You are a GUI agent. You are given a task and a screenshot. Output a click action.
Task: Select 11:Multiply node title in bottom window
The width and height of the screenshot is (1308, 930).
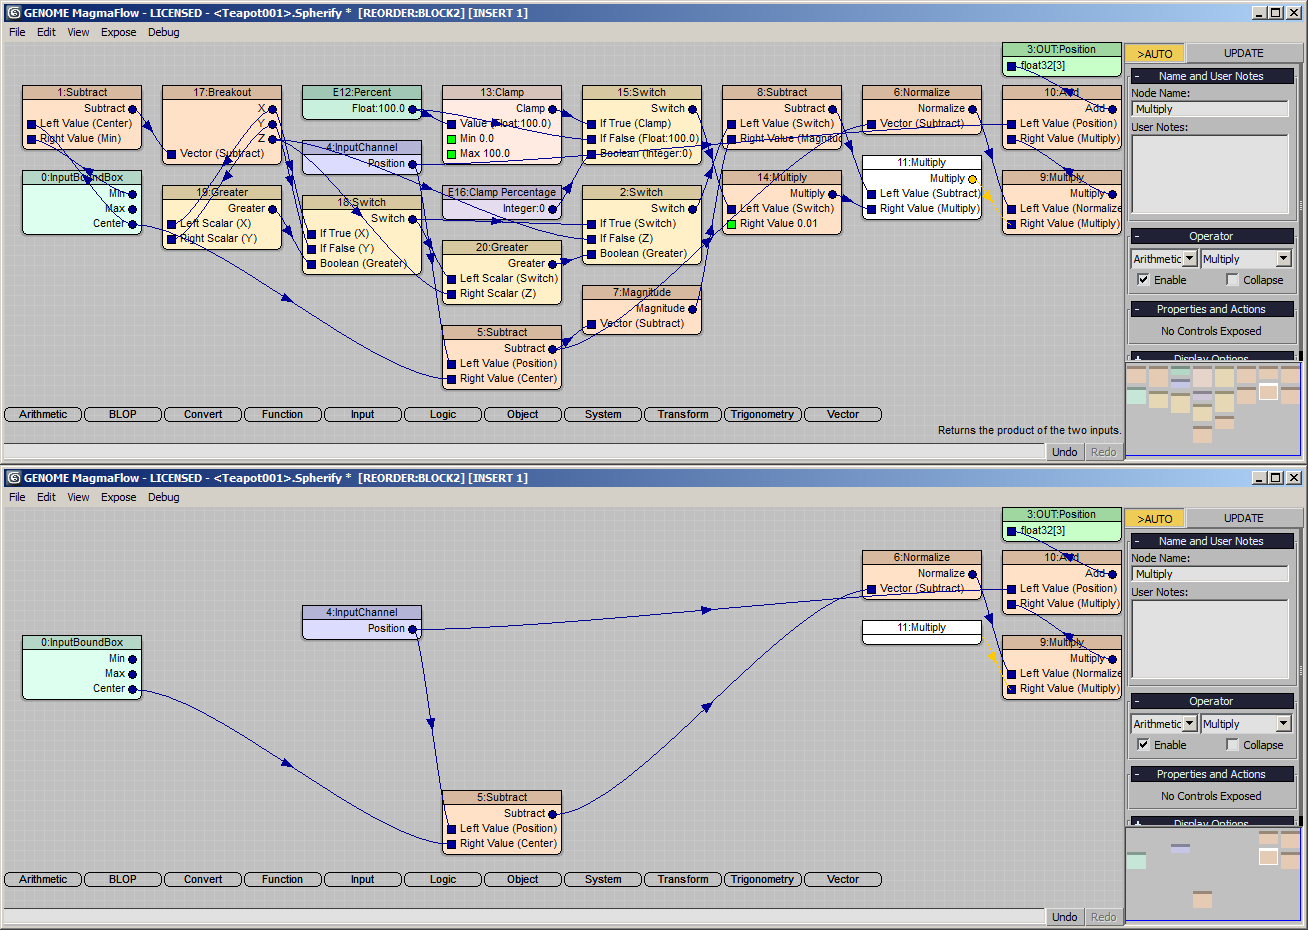(x=922, y=628)
